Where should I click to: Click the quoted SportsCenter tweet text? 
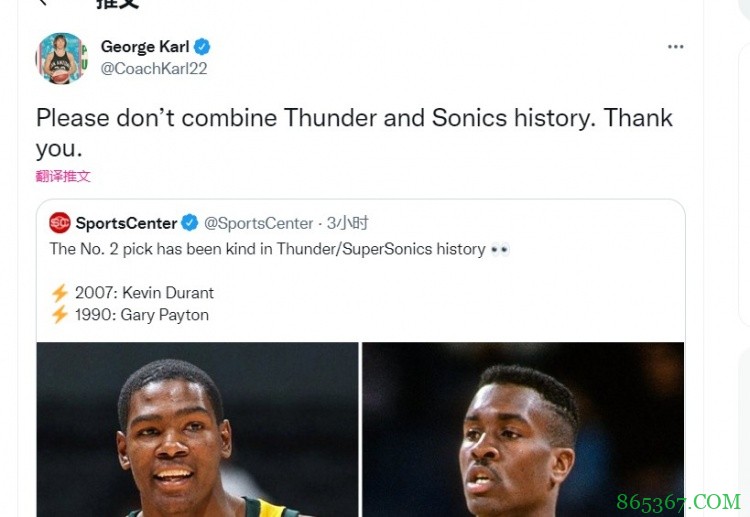267,249
